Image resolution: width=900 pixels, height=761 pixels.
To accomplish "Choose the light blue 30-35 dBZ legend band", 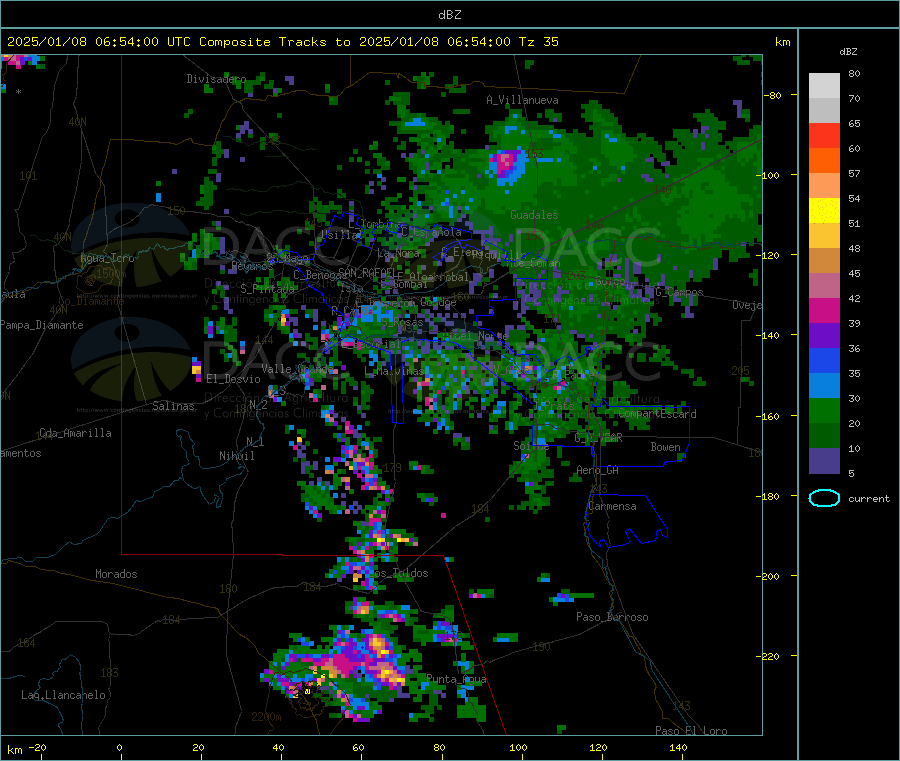I will click(824, 386).
